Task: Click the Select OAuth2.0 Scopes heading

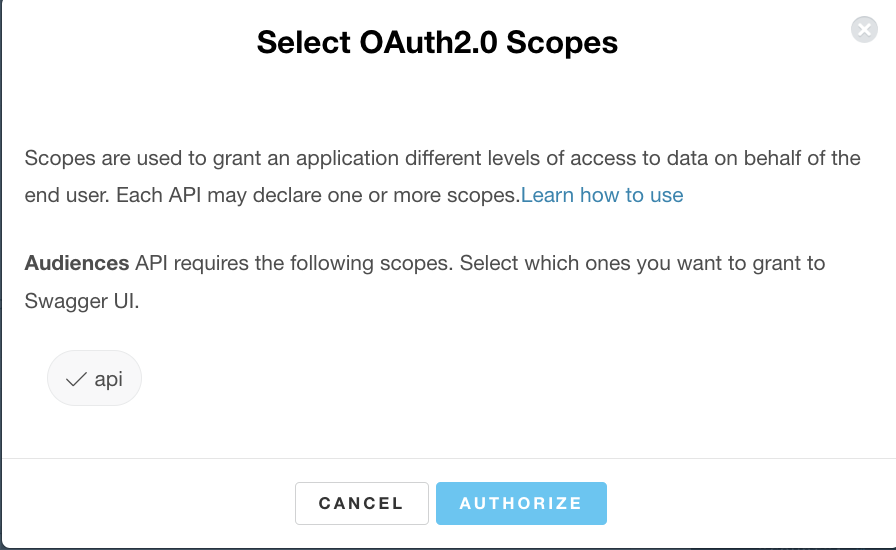Action: [437, 42]
